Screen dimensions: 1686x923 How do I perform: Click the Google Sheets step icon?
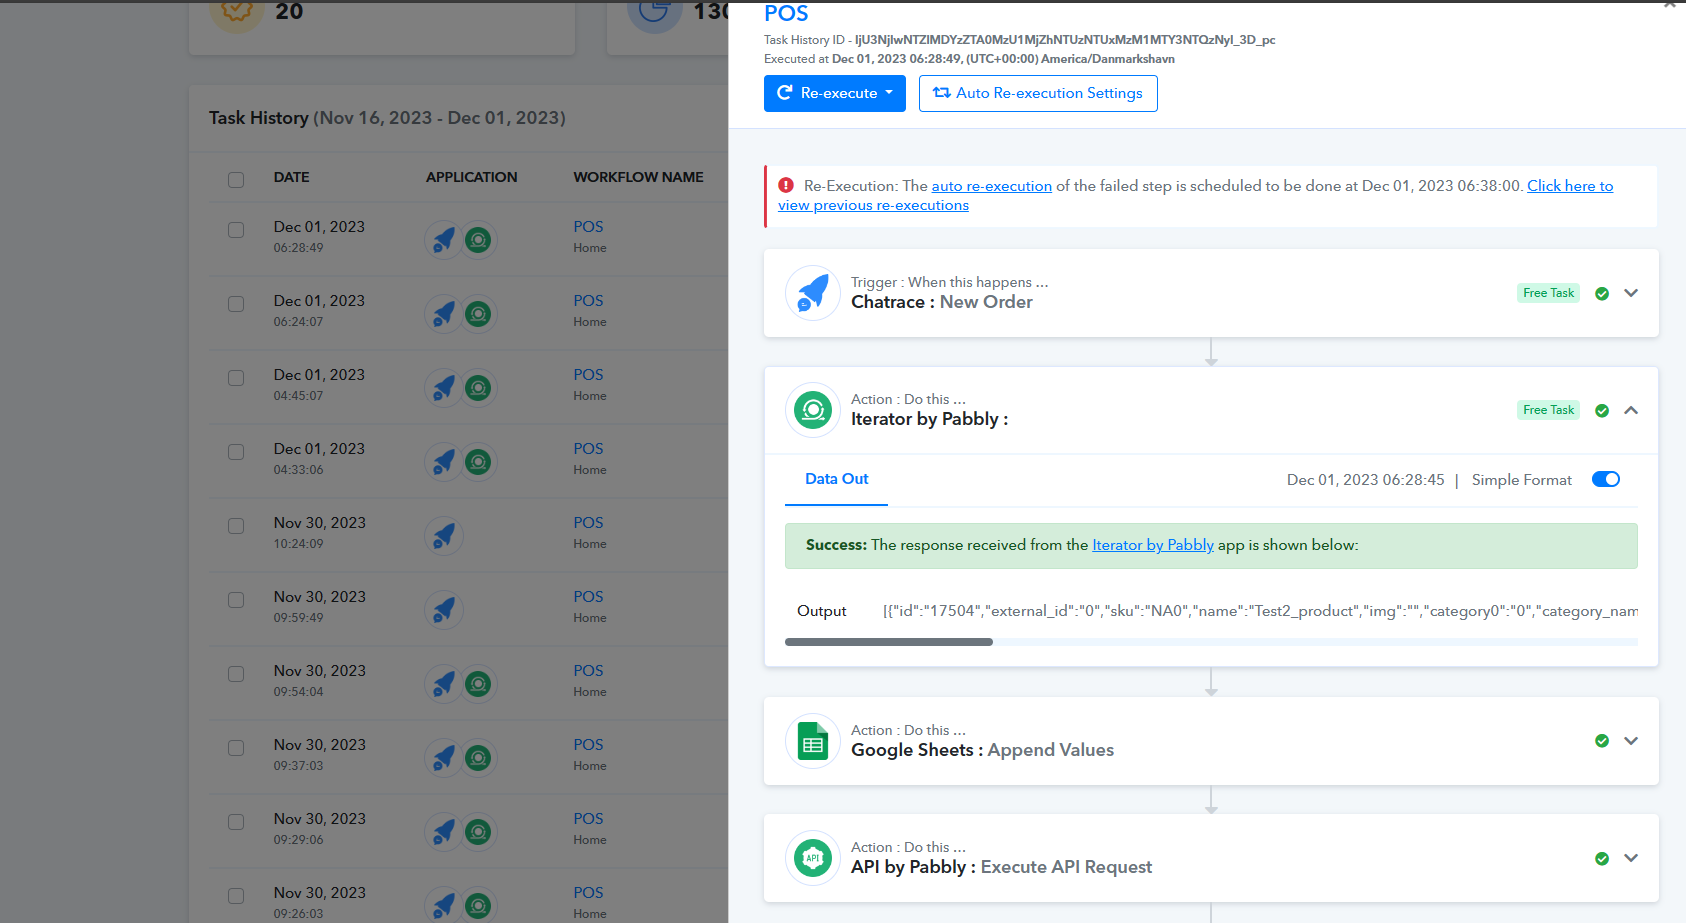tap(813, 741)
